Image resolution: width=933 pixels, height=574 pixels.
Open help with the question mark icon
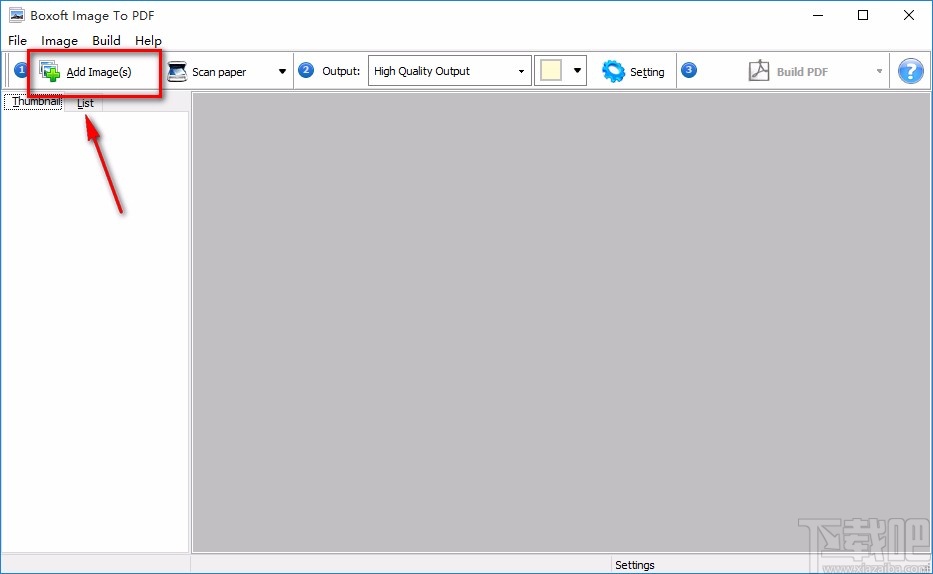point(910,71)
